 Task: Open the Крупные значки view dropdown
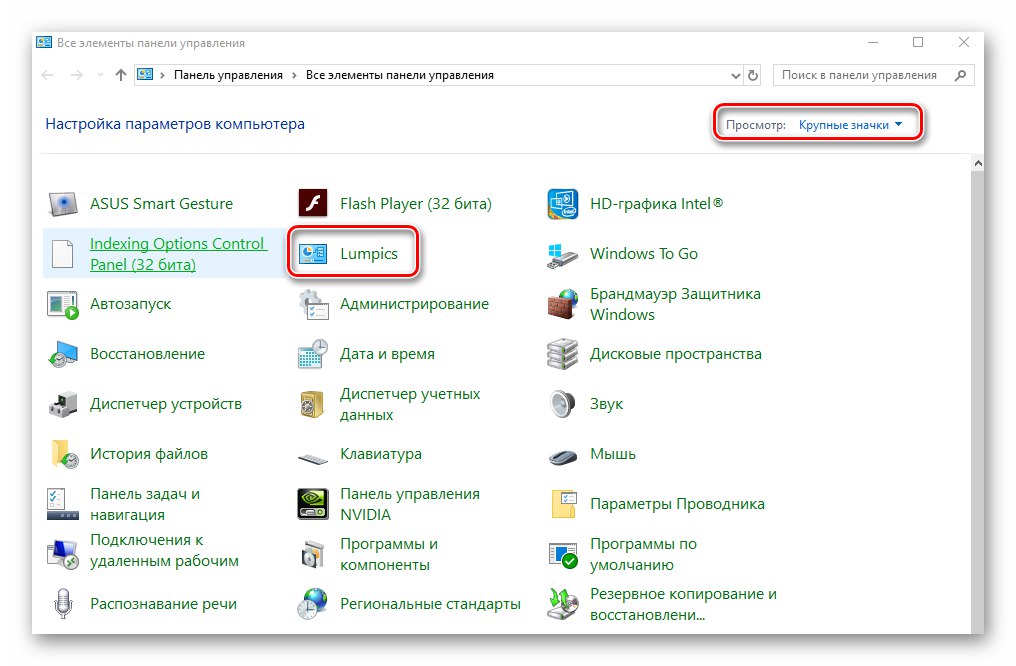tap(850, 125)
